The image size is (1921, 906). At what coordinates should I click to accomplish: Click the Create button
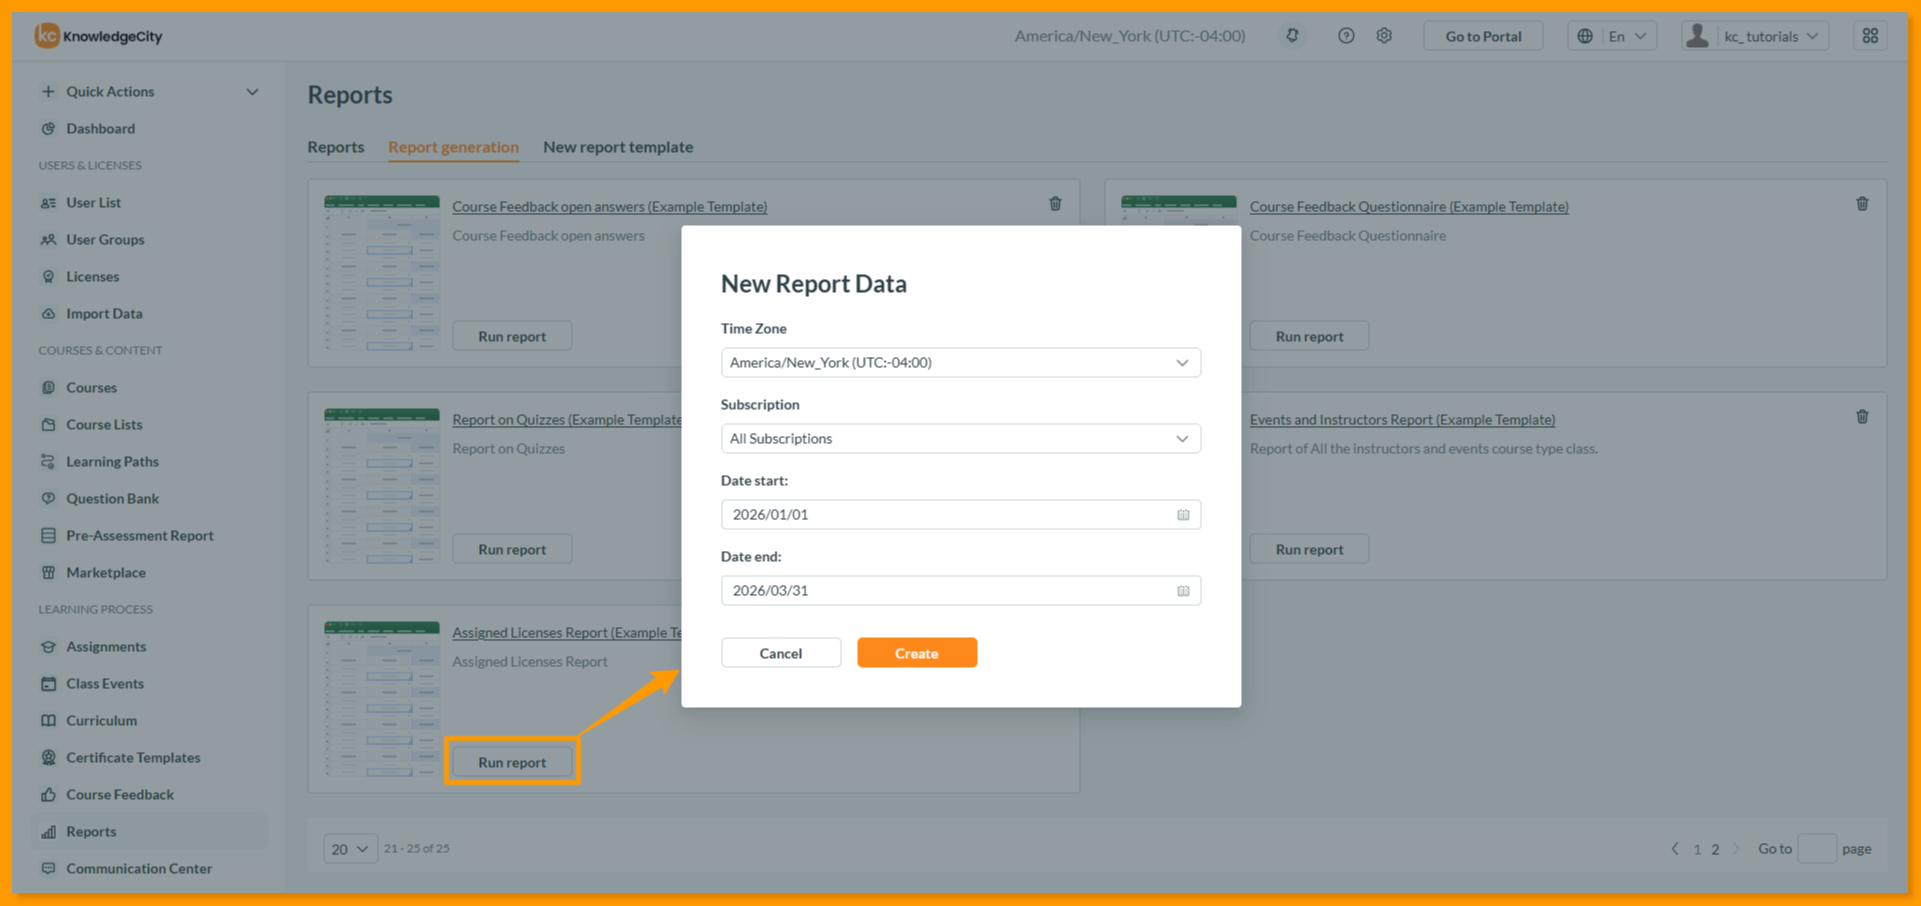tap(917, 653)
